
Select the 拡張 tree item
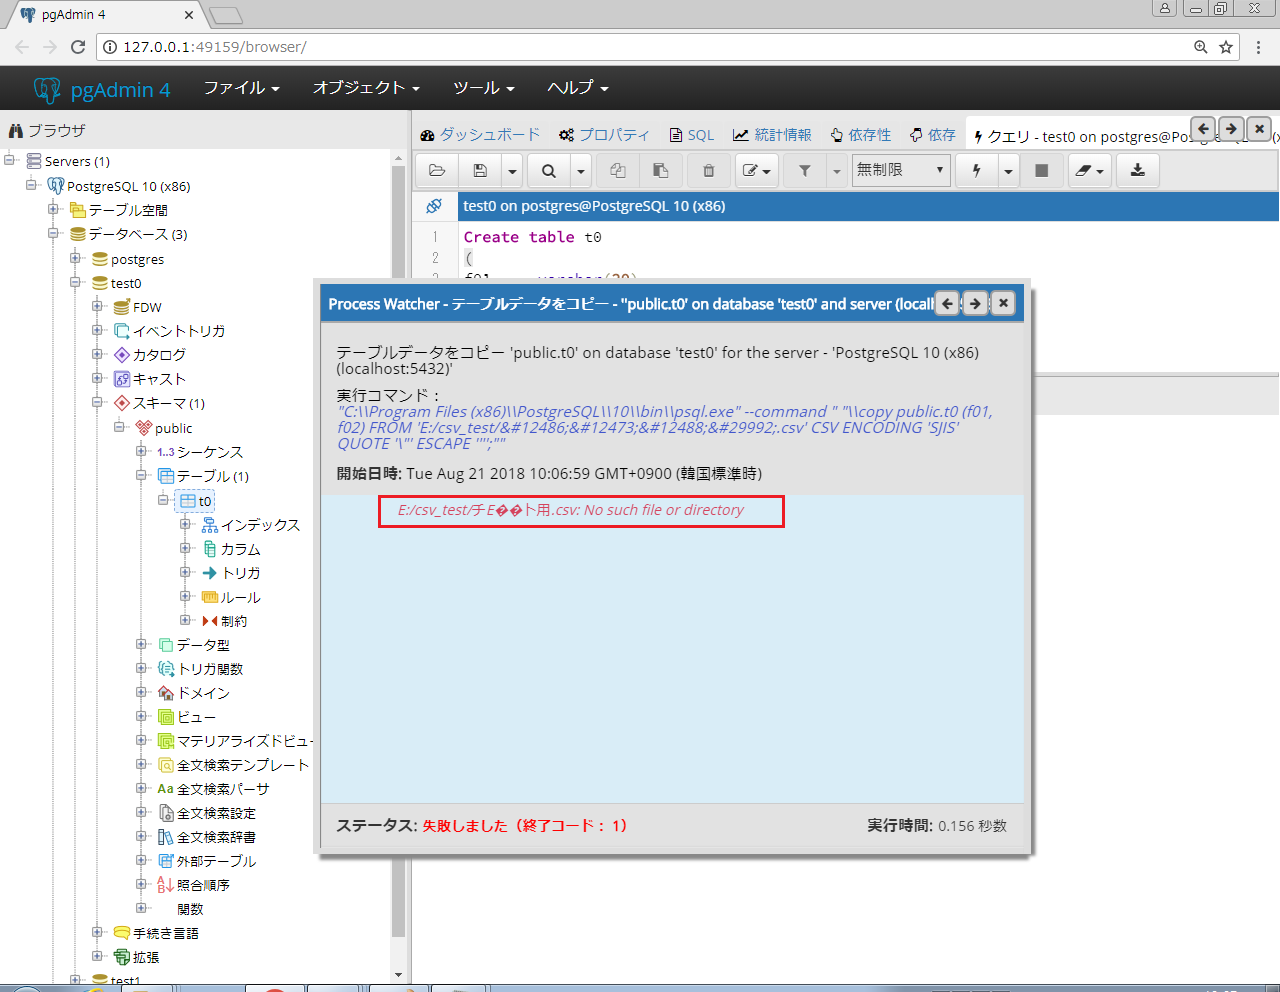[146, 957]
